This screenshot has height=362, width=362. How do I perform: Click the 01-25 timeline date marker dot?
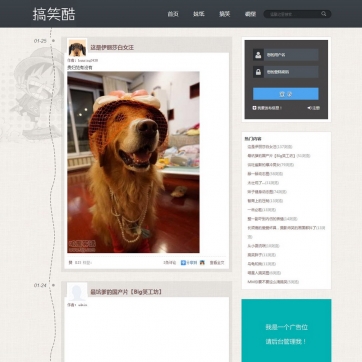pos(53,41)
